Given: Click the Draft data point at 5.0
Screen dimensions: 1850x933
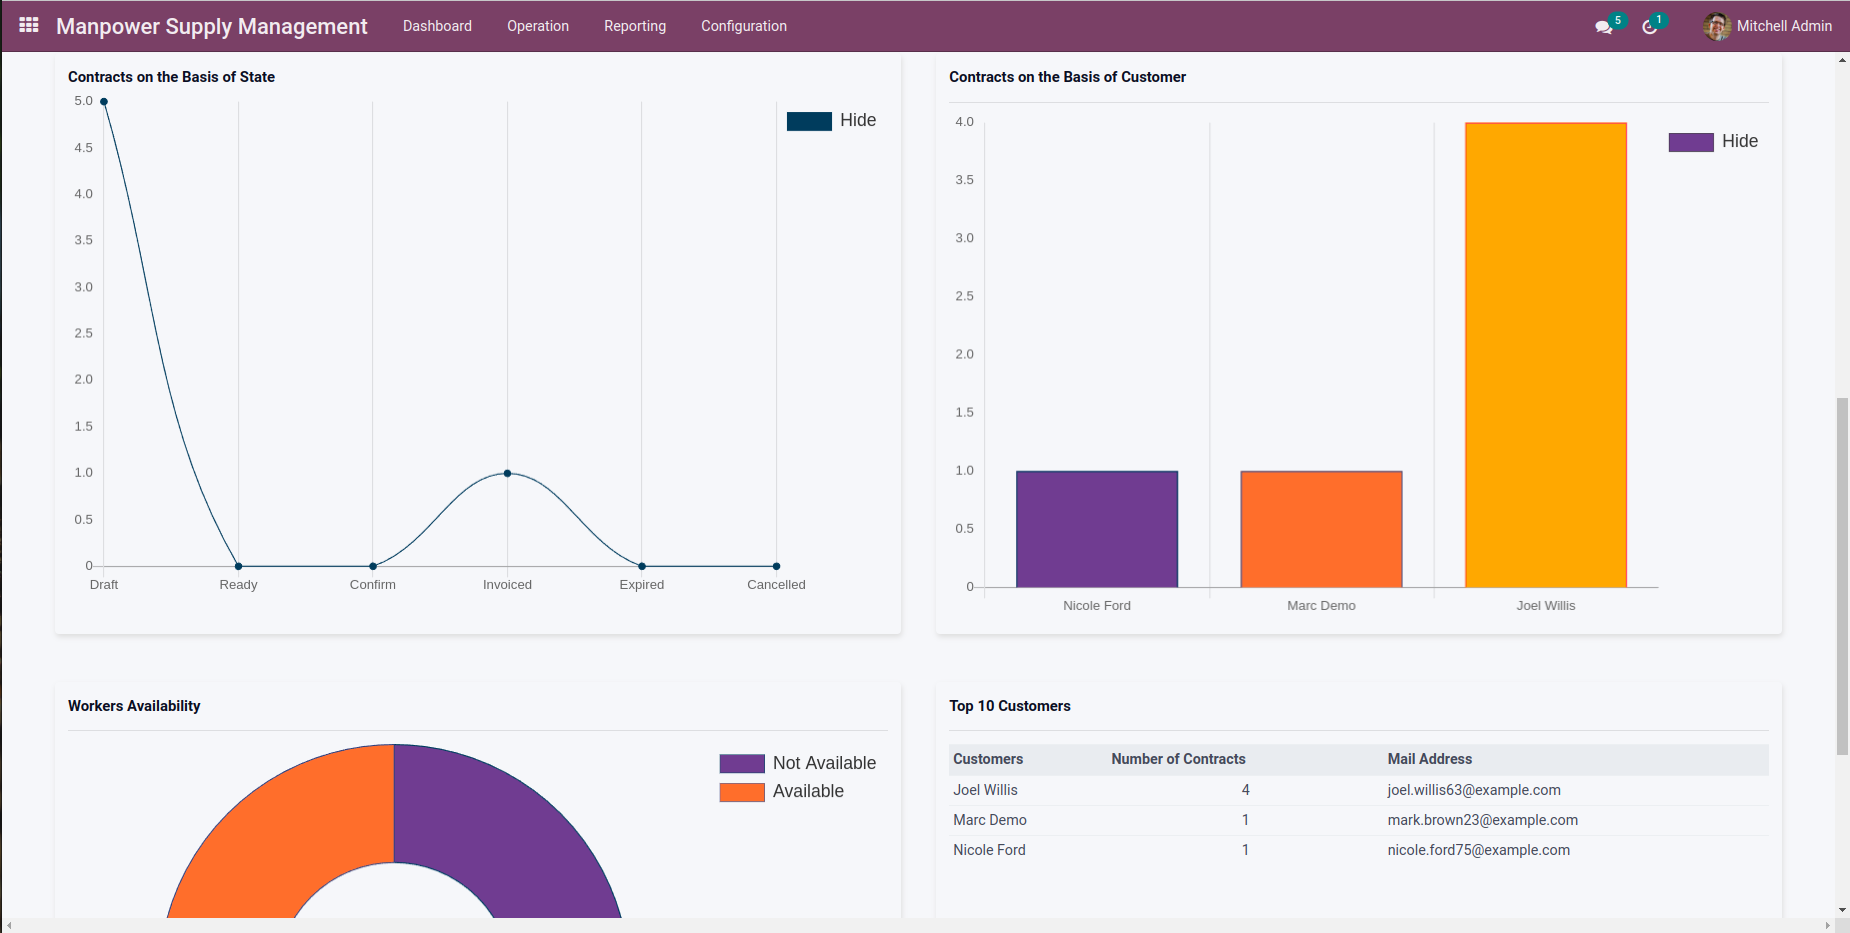Looking at the screenshot, I should [x=104, y=102].
